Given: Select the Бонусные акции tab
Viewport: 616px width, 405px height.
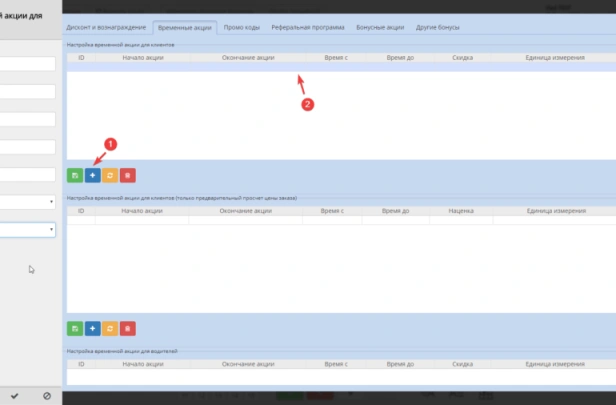Looking at the screenshot, I should click(380, 27).
